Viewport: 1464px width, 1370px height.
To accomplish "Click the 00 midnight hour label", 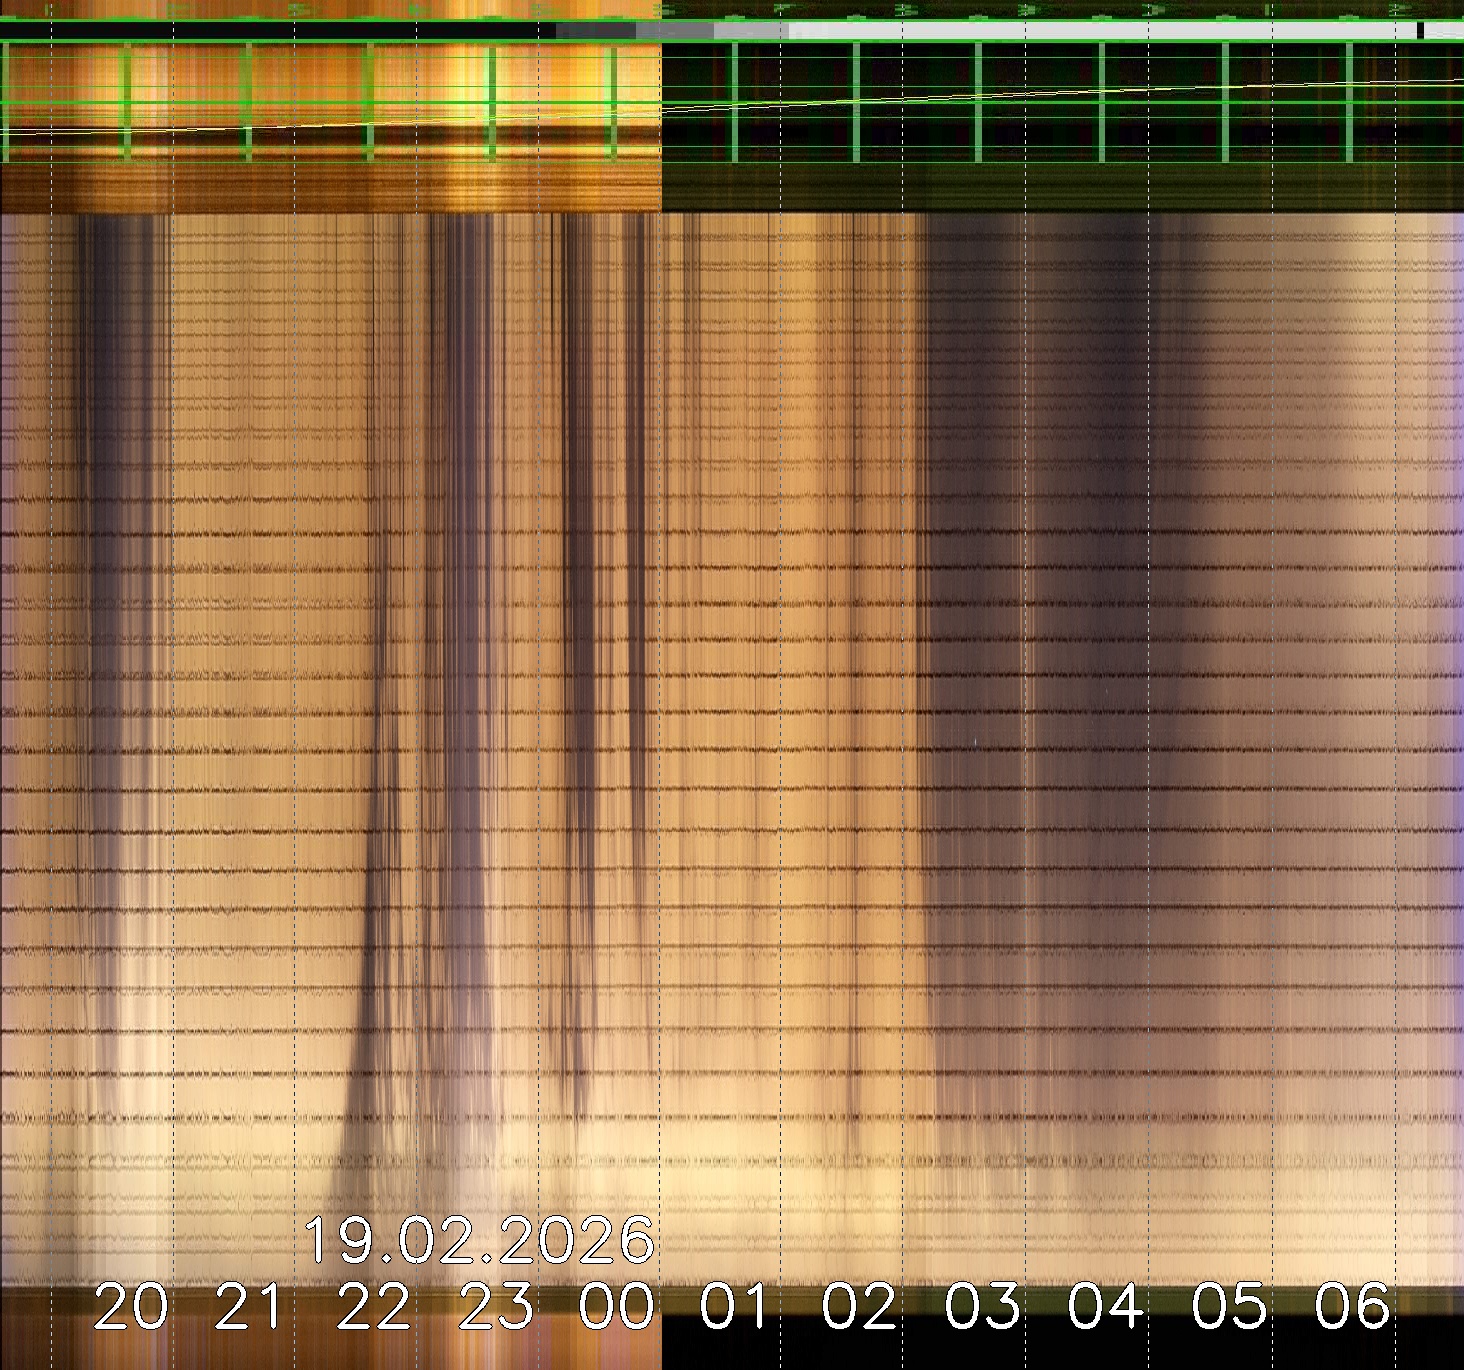I will point(618,1307).
